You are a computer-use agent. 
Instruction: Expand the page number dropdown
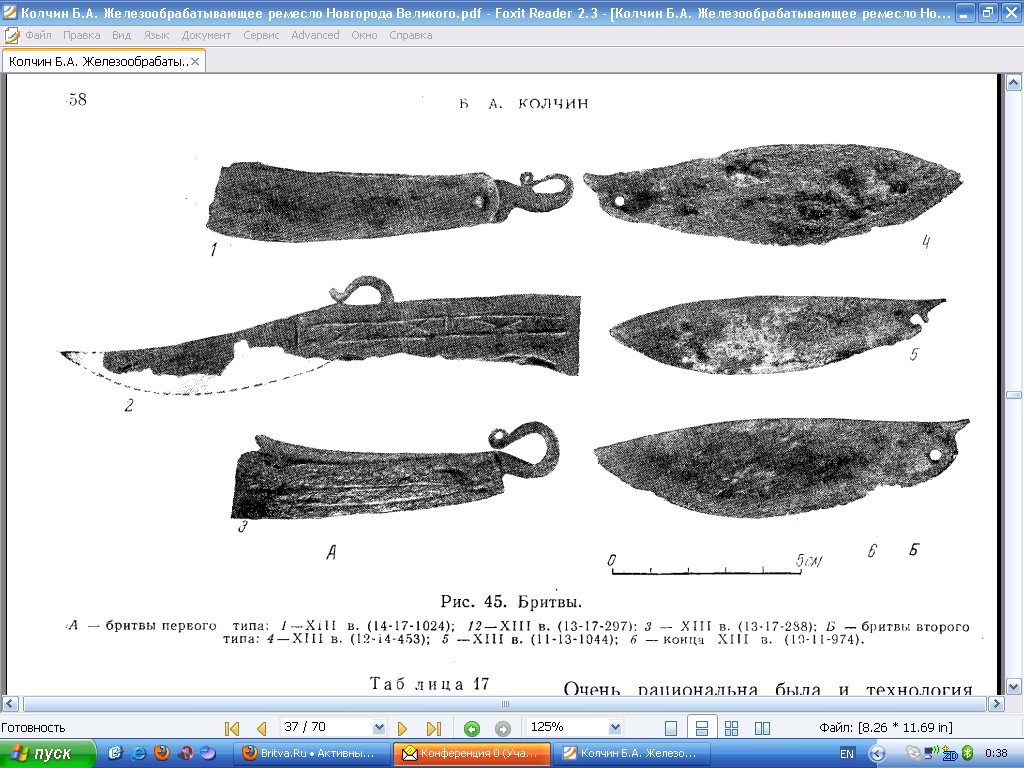(378, 728)
